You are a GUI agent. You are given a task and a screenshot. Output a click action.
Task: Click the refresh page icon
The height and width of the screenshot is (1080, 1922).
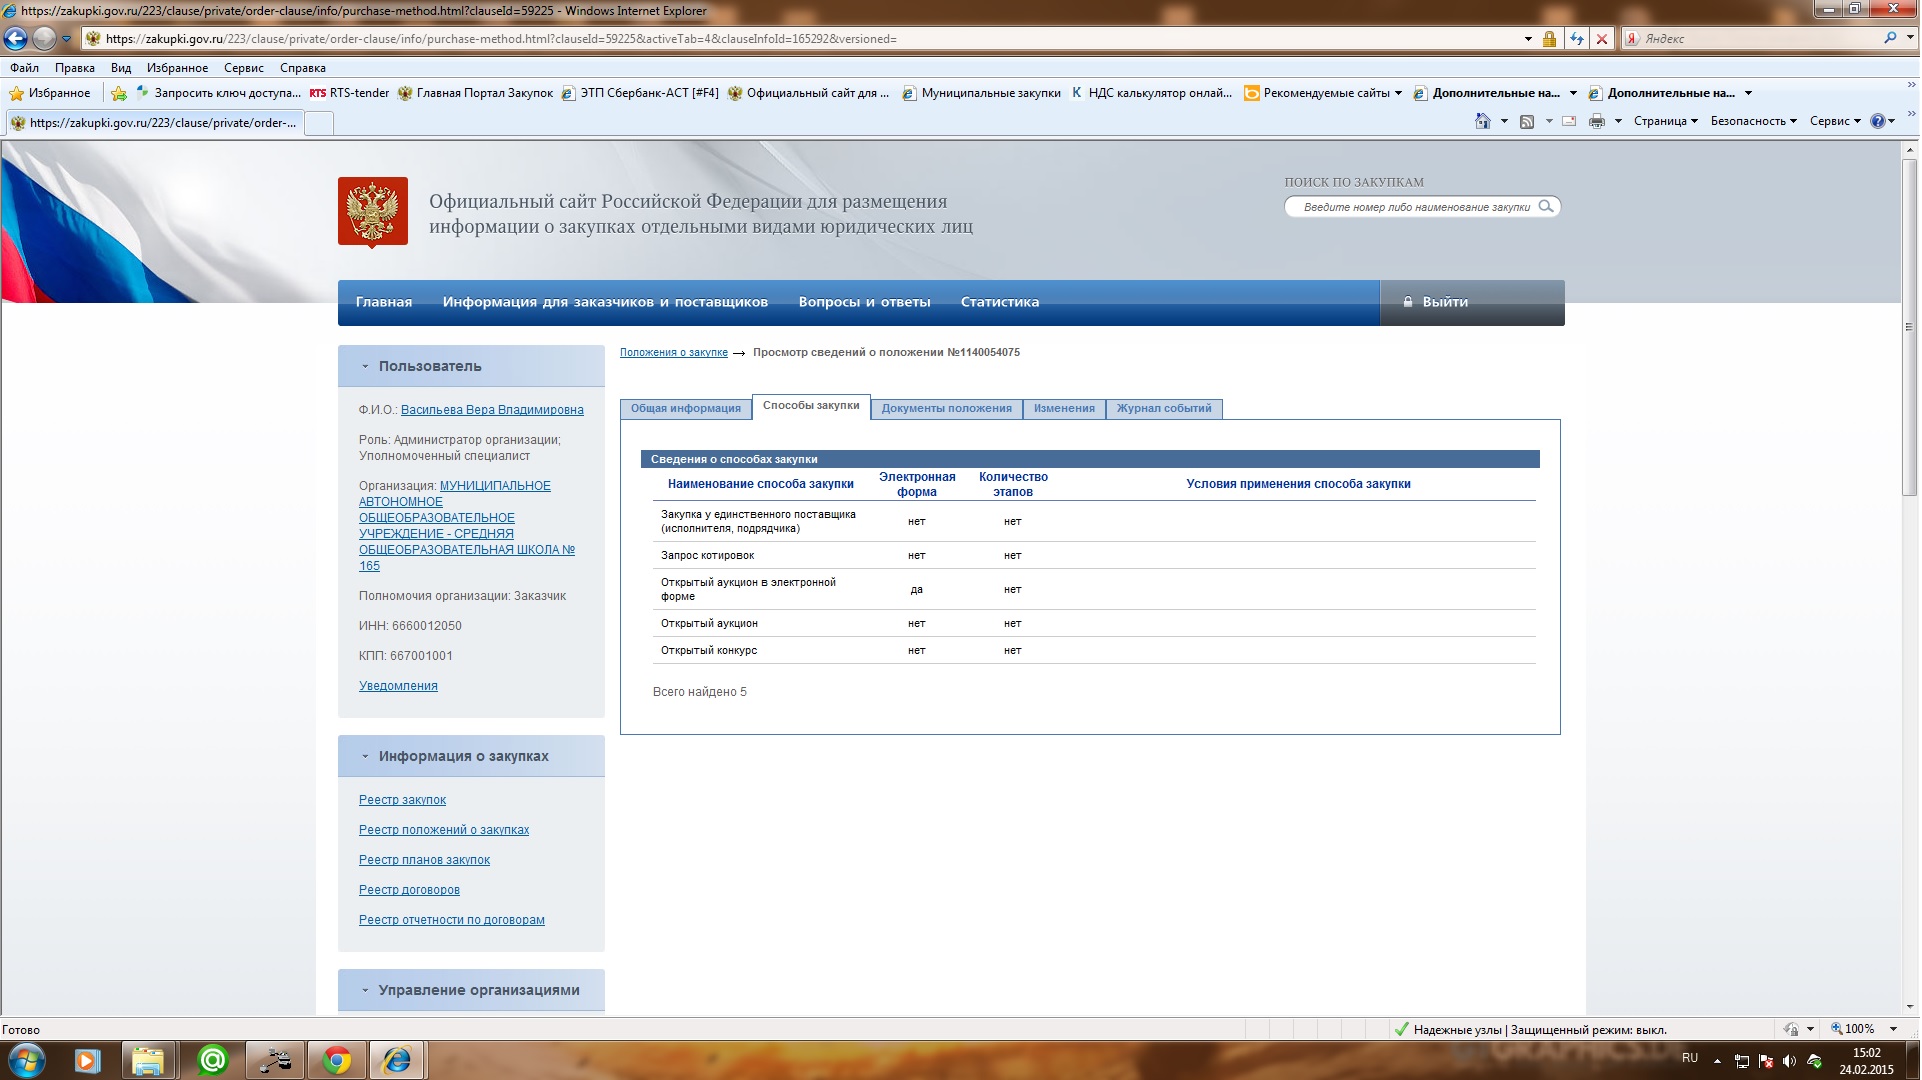coord(1576,39)
